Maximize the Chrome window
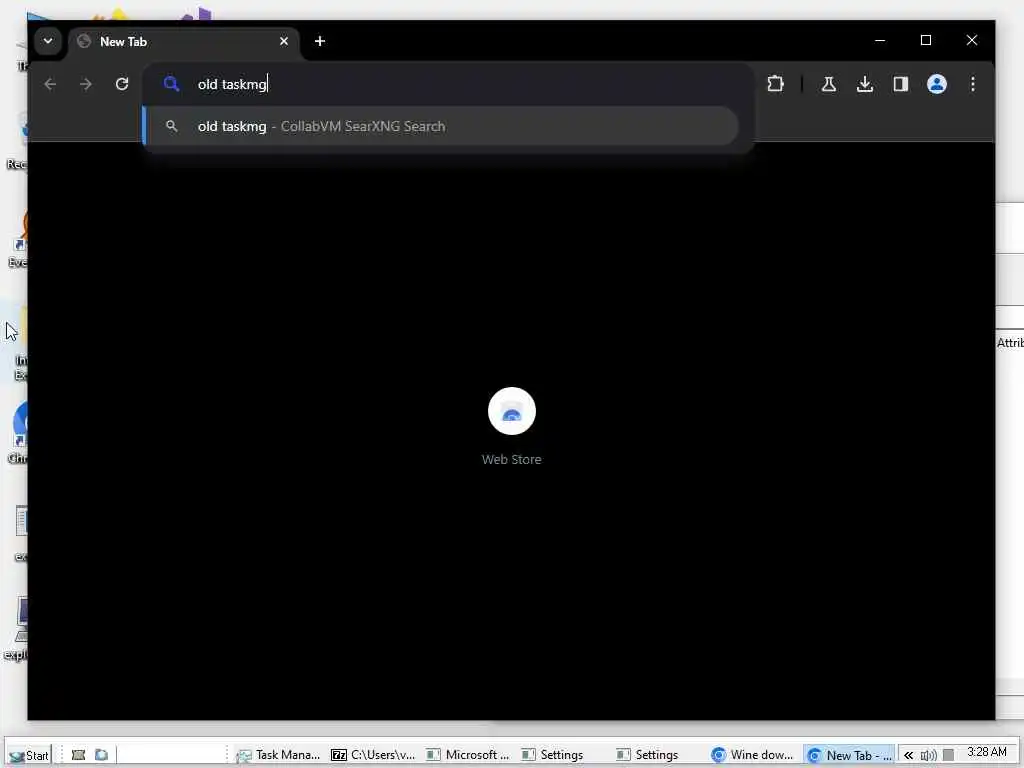This screenshot has height=768, width=1024. (925, 40)
